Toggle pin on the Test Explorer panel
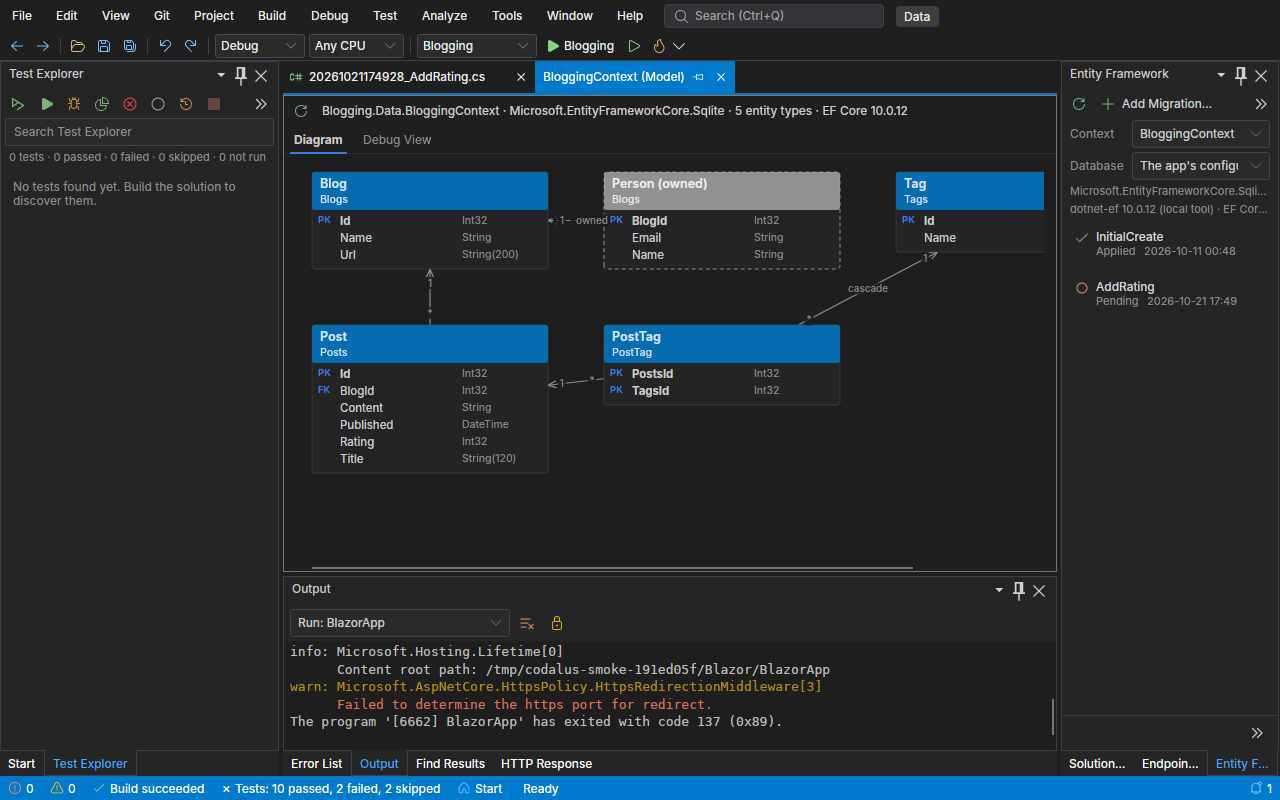Image resolution: width=1280 pixels, height=800 pixels. tap(241, 75)
